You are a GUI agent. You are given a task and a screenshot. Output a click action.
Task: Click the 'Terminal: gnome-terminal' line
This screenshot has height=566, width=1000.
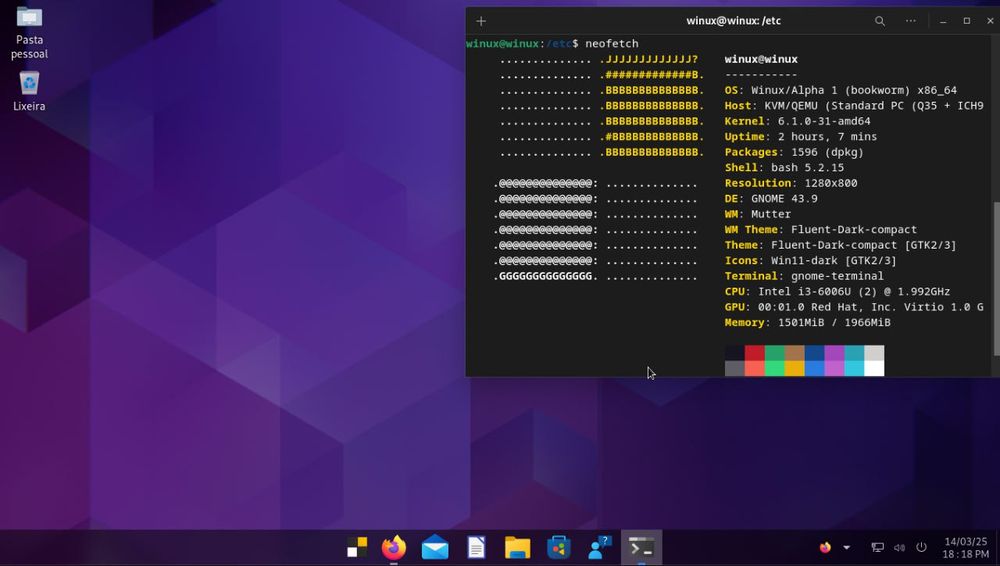804,276
